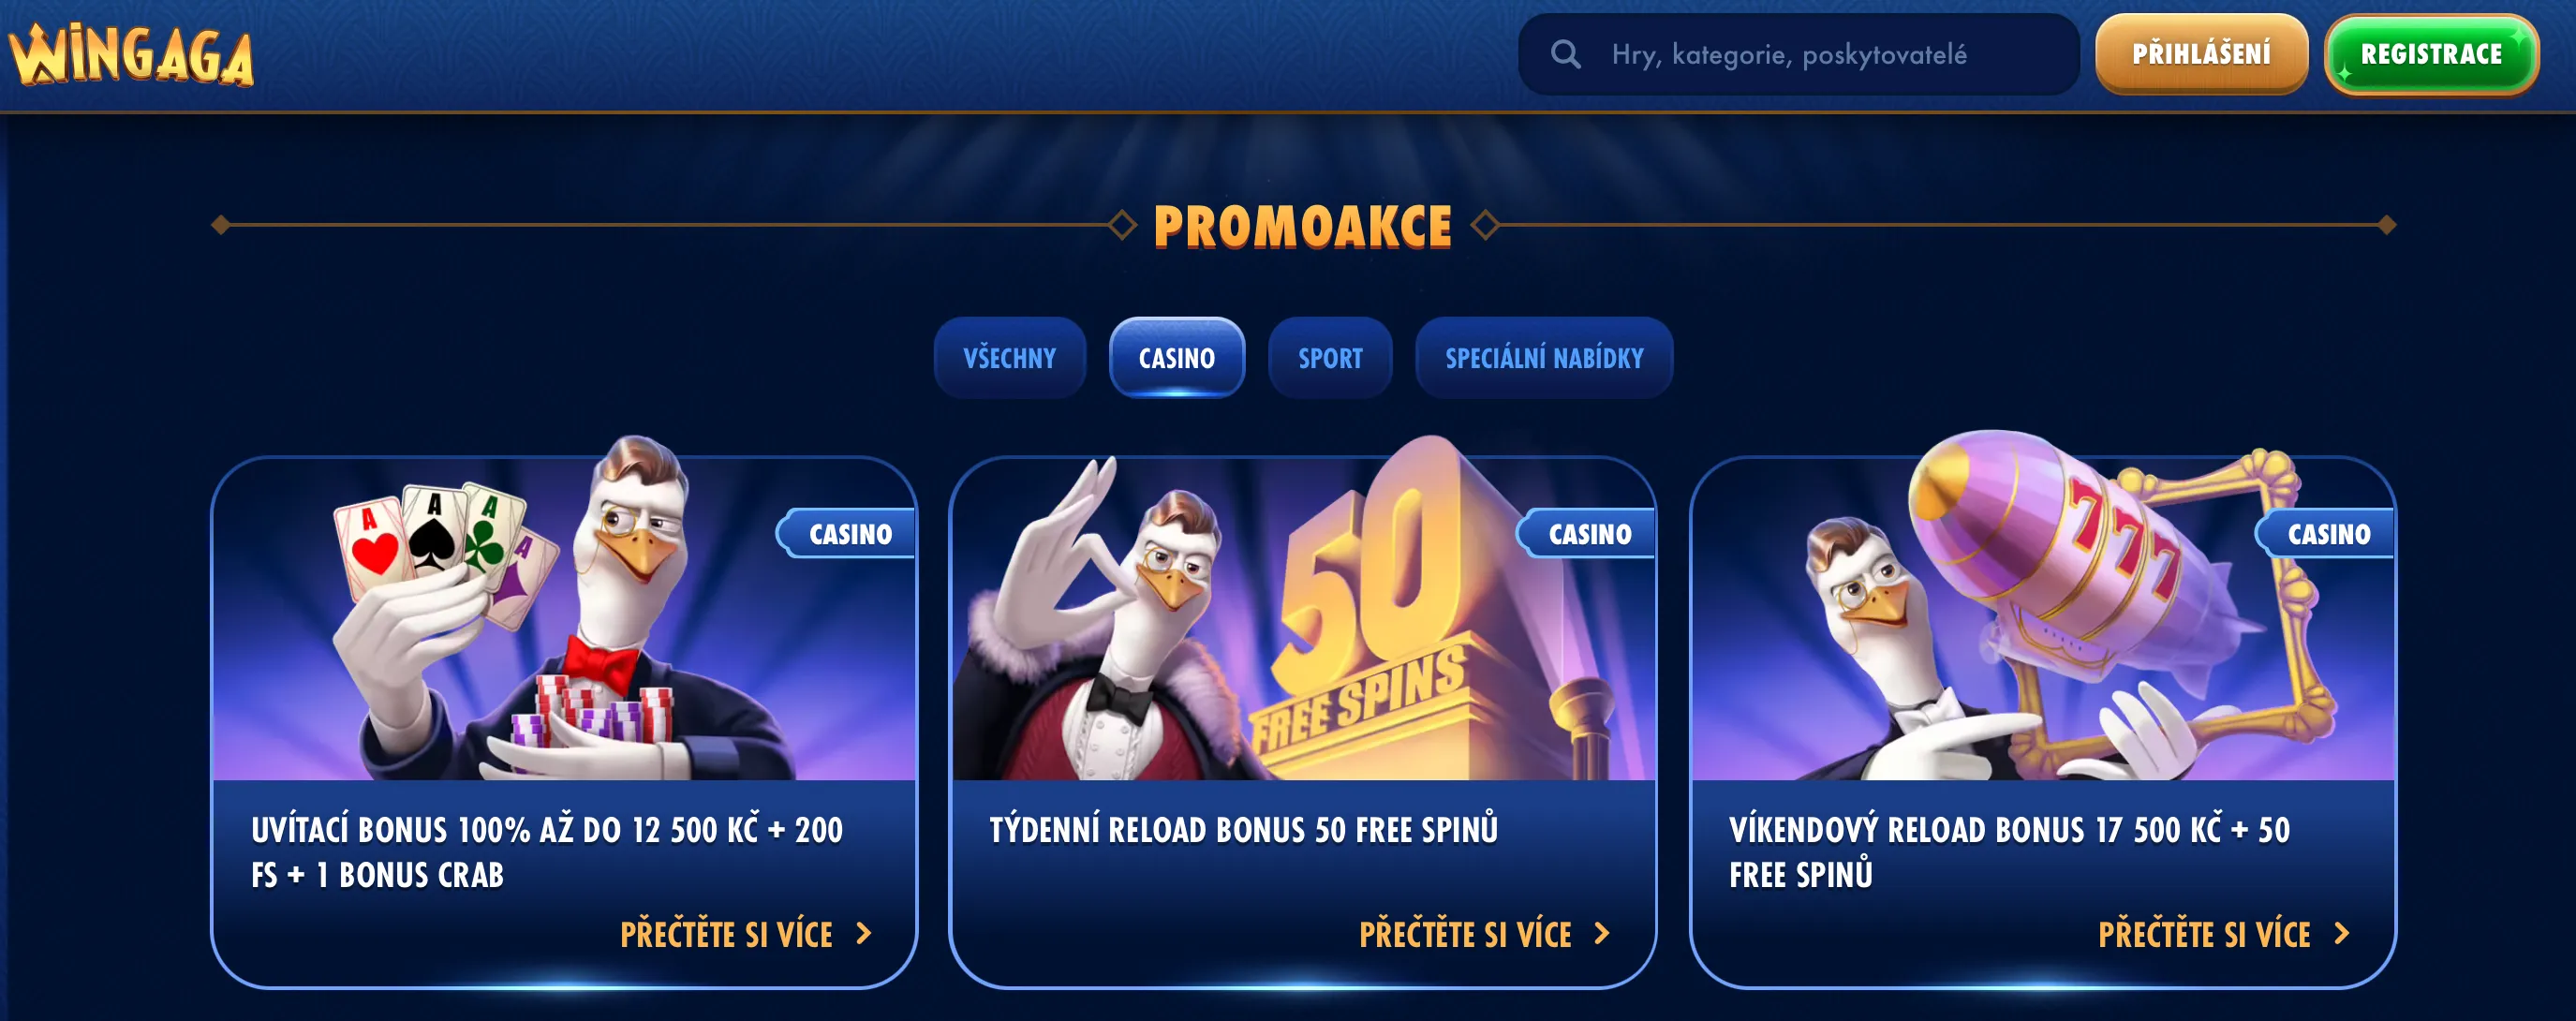Switch to the Sport tab
This screenshot has width=2576, height=1021.
coord(1330,358)
